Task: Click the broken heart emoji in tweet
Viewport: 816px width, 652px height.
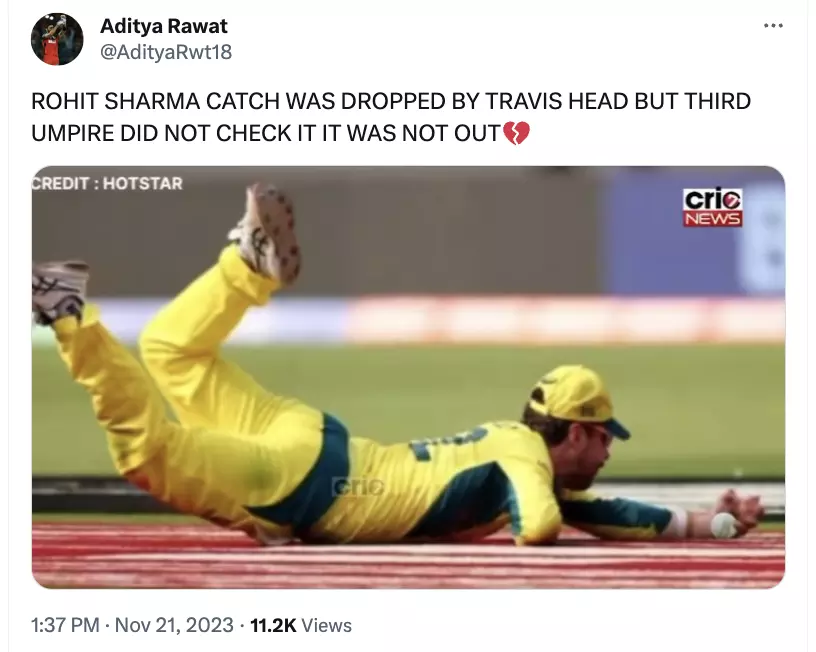Action: pos(516,133)
